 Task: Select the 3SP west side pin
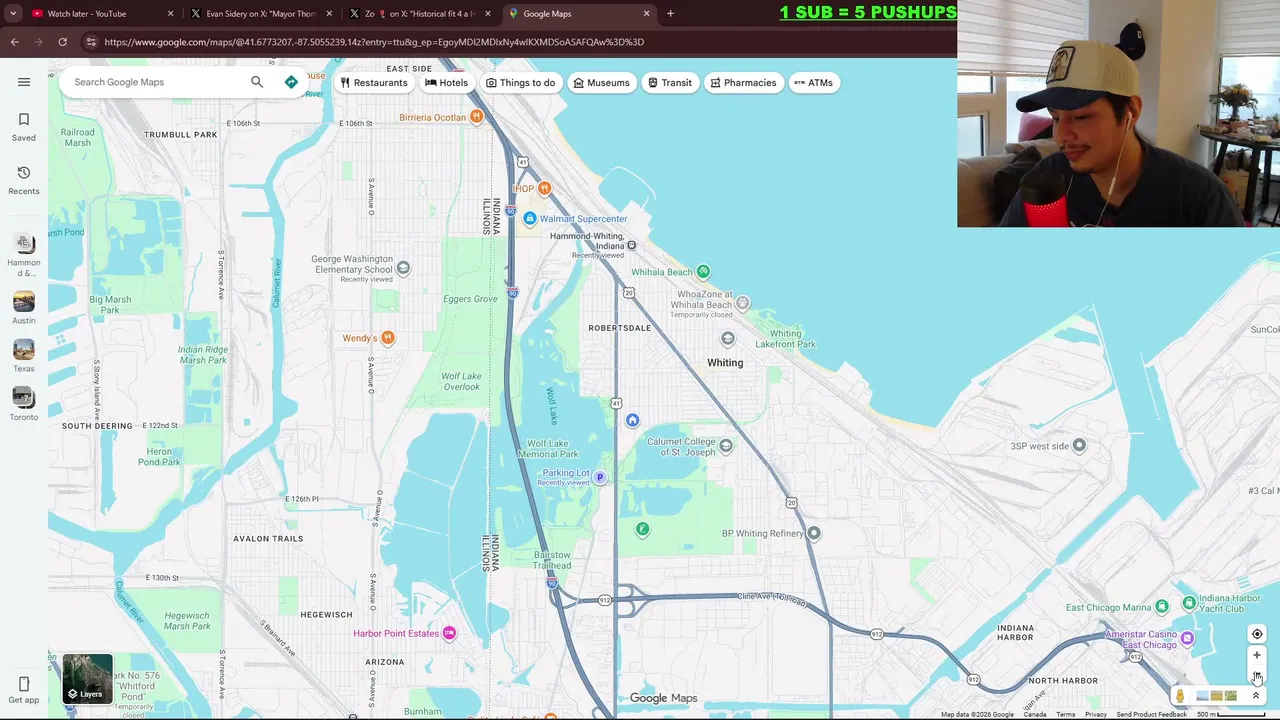1079,445
